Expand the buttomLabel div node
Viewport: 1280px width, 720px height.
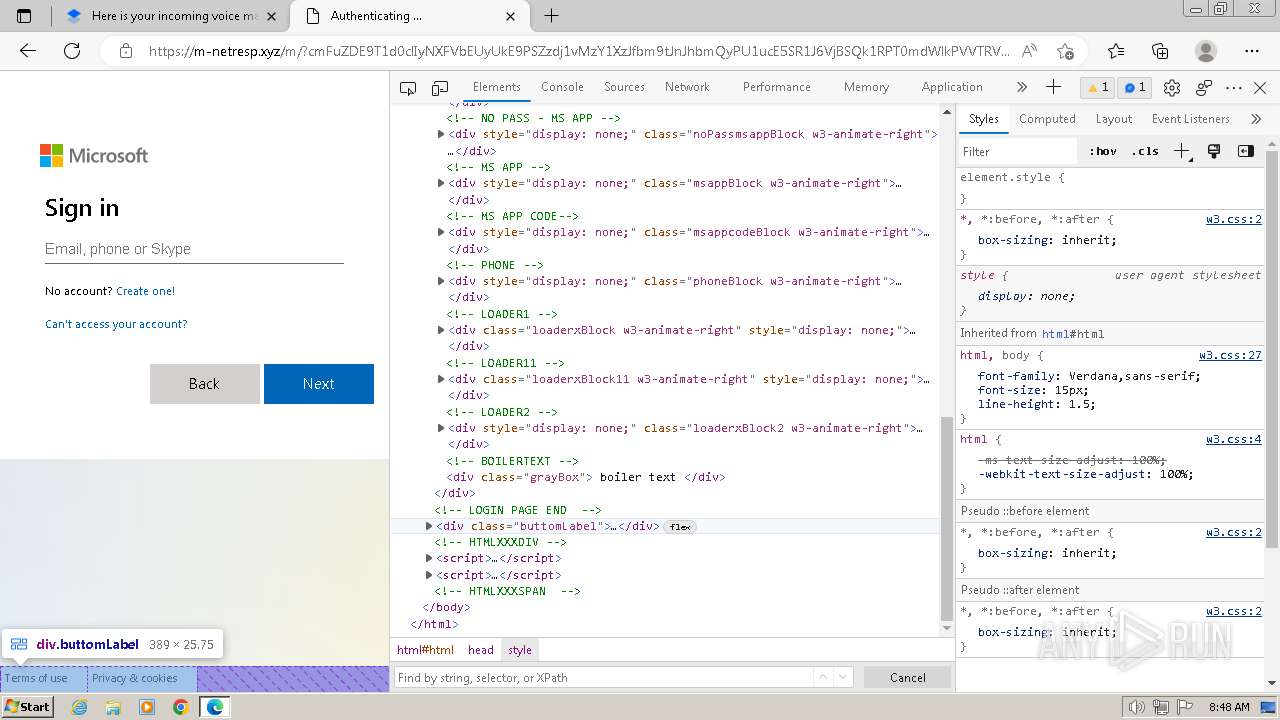(429, 526)
